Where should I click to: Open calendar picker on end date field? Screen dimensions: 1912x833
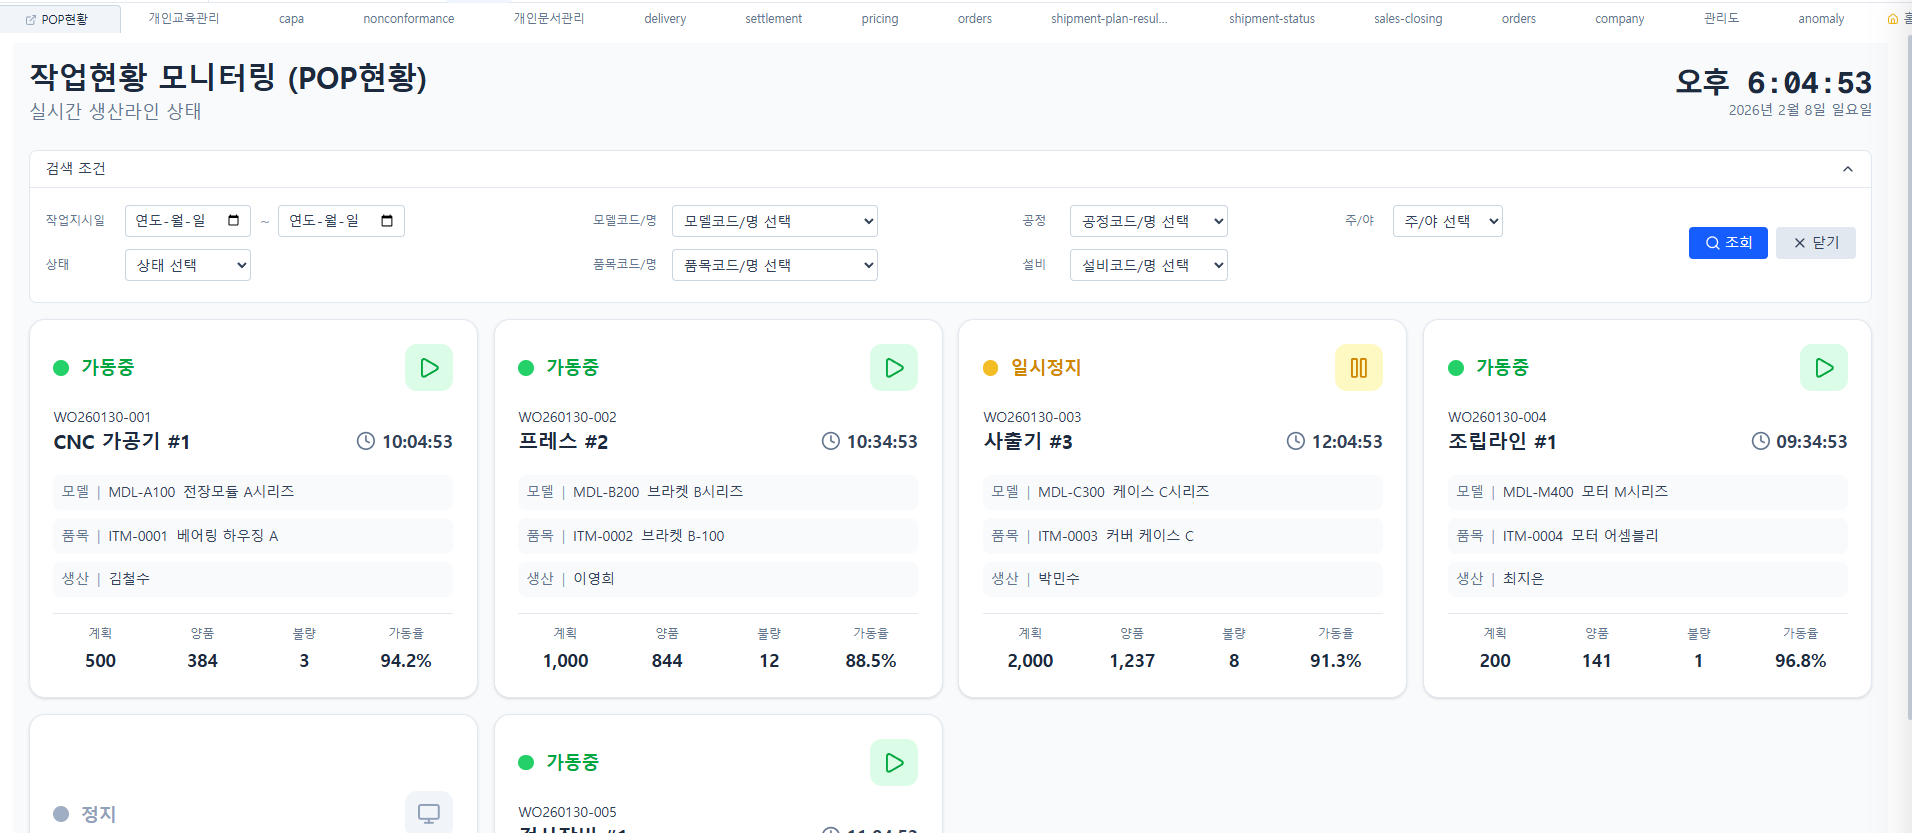[x=387, y=221]
